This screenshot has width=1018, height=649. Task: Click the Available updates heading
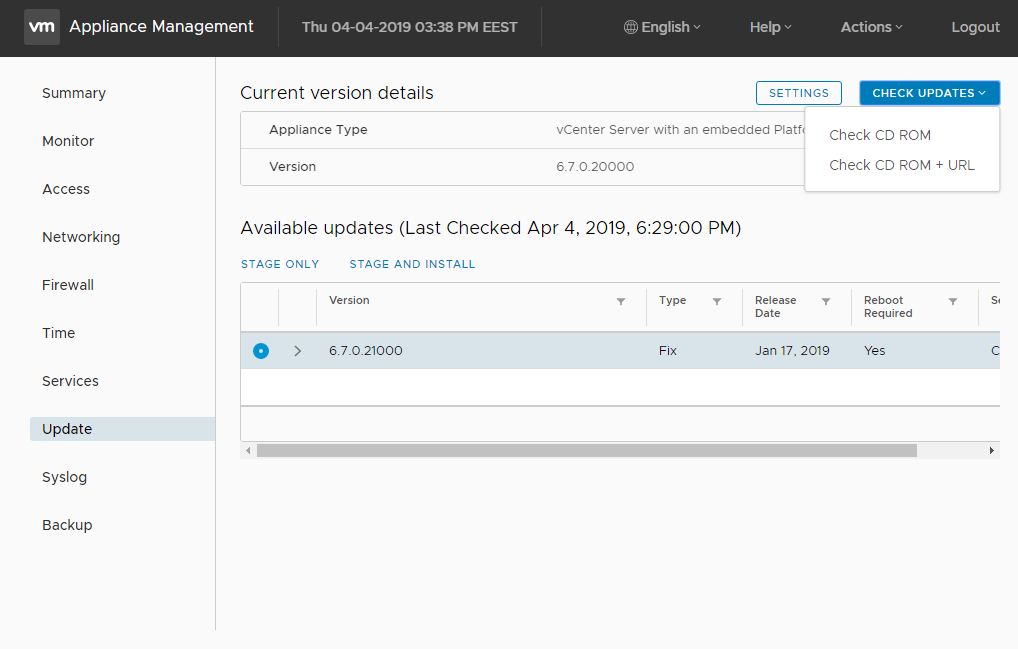(x=491, y=228)
